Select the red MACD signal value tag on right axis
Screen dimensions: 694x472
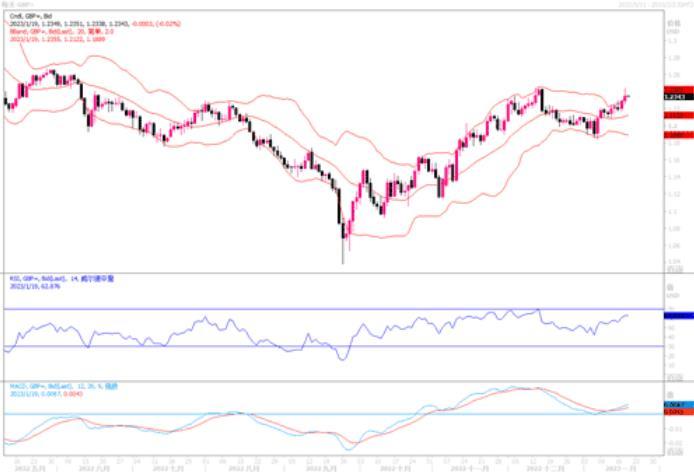[x=676, y=410]
